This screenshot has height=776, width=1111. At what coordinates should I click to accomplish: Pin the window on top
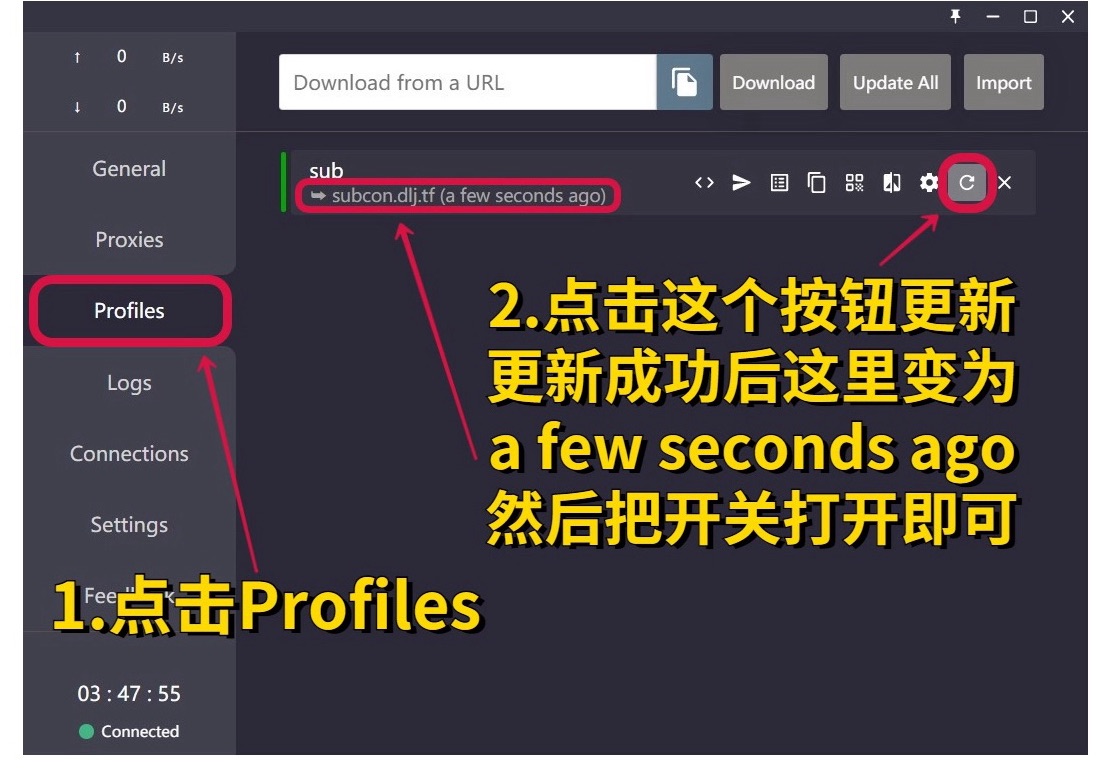(x=955, y=16)
